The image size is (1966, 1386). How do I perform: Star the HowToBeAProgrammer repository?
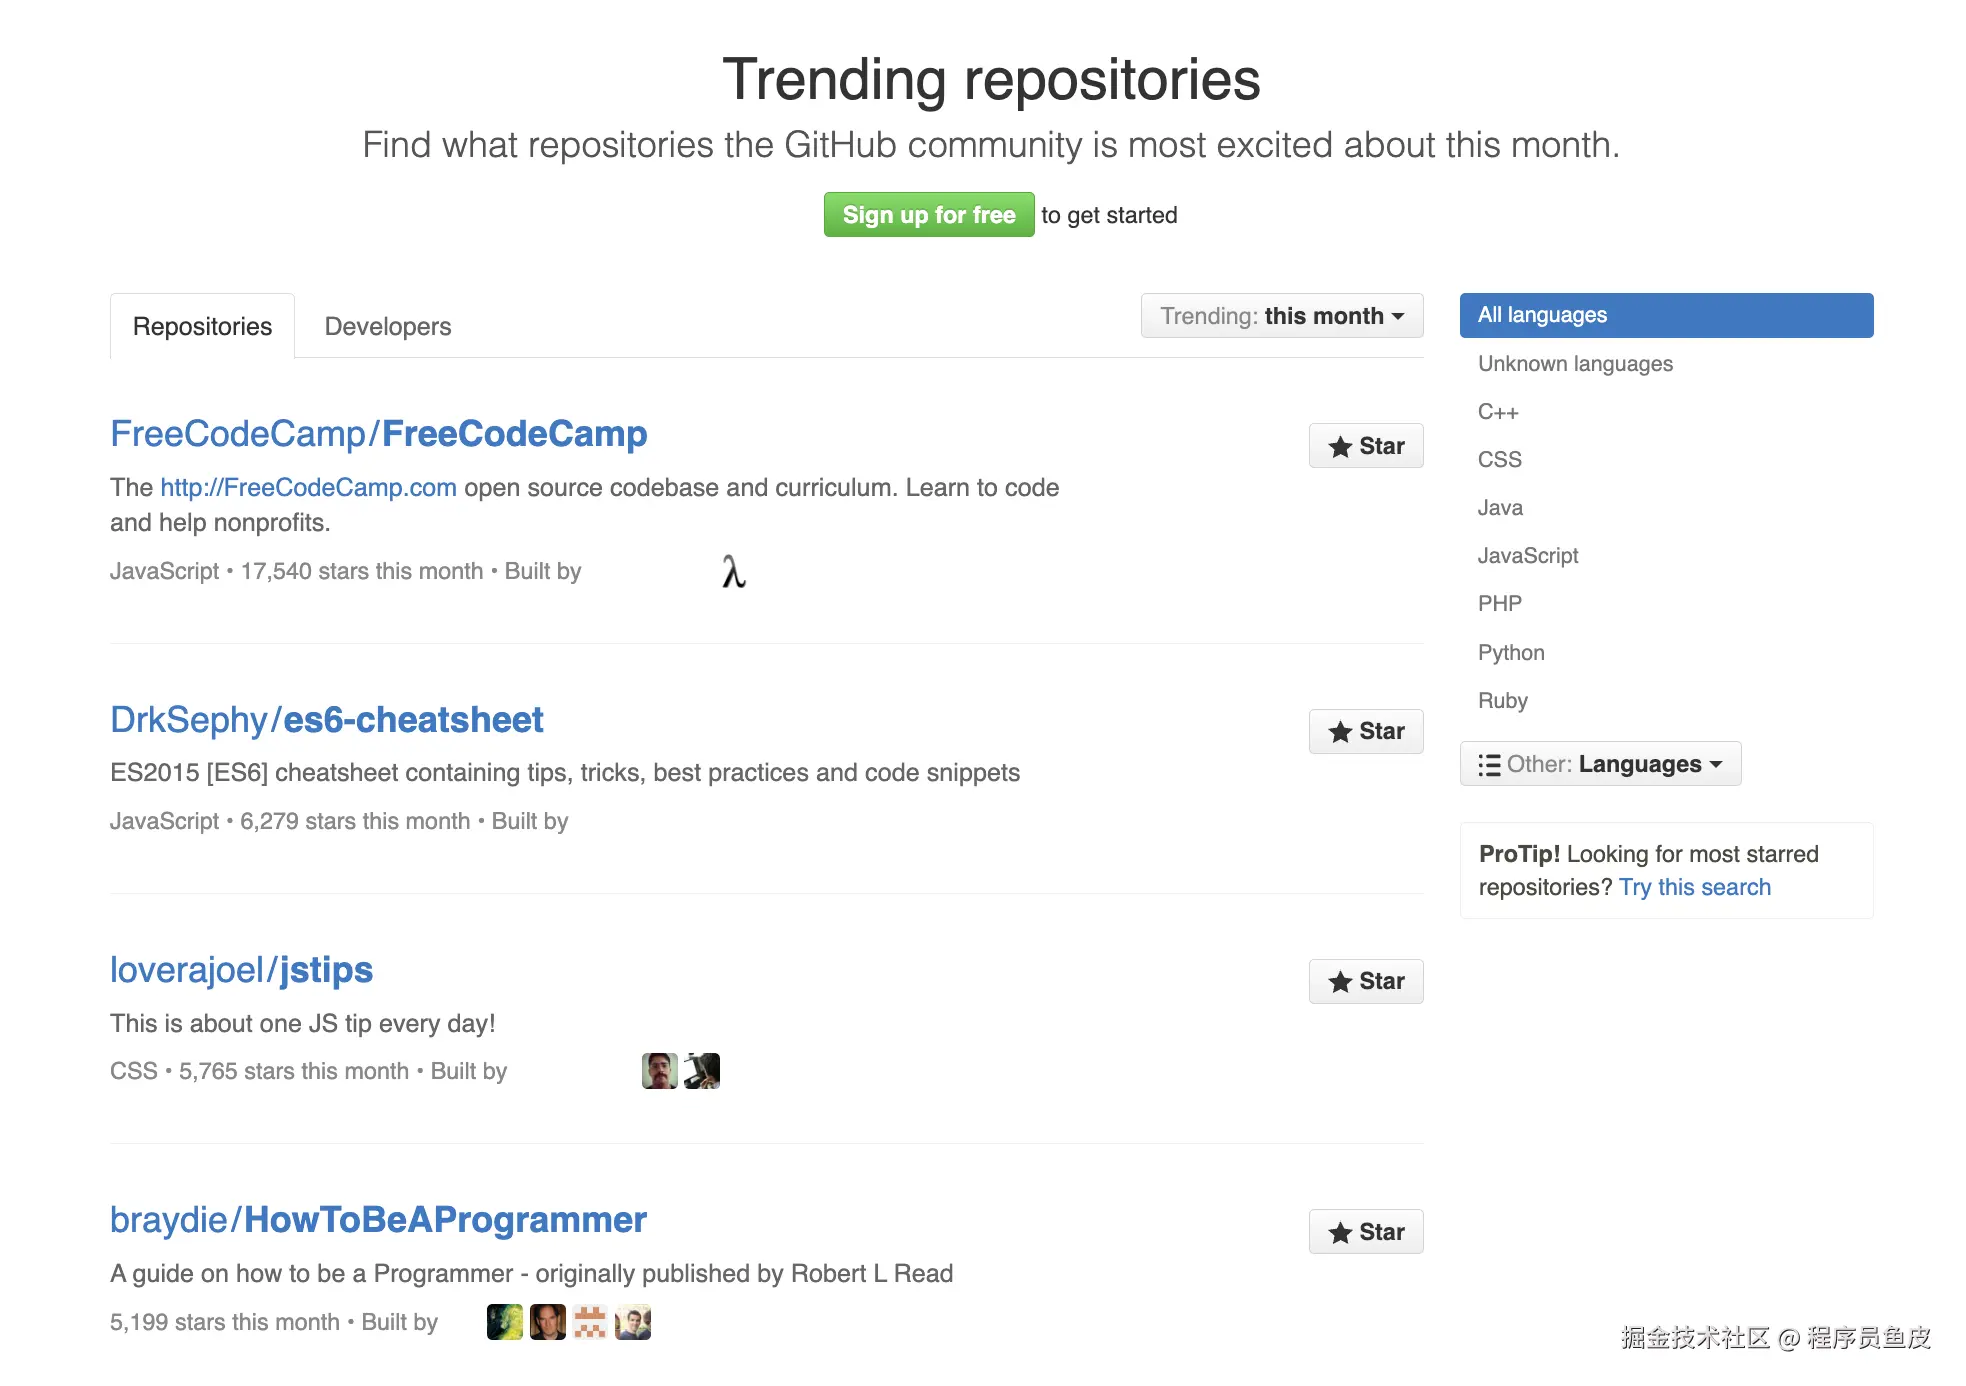click(x=1365, y=1232)
